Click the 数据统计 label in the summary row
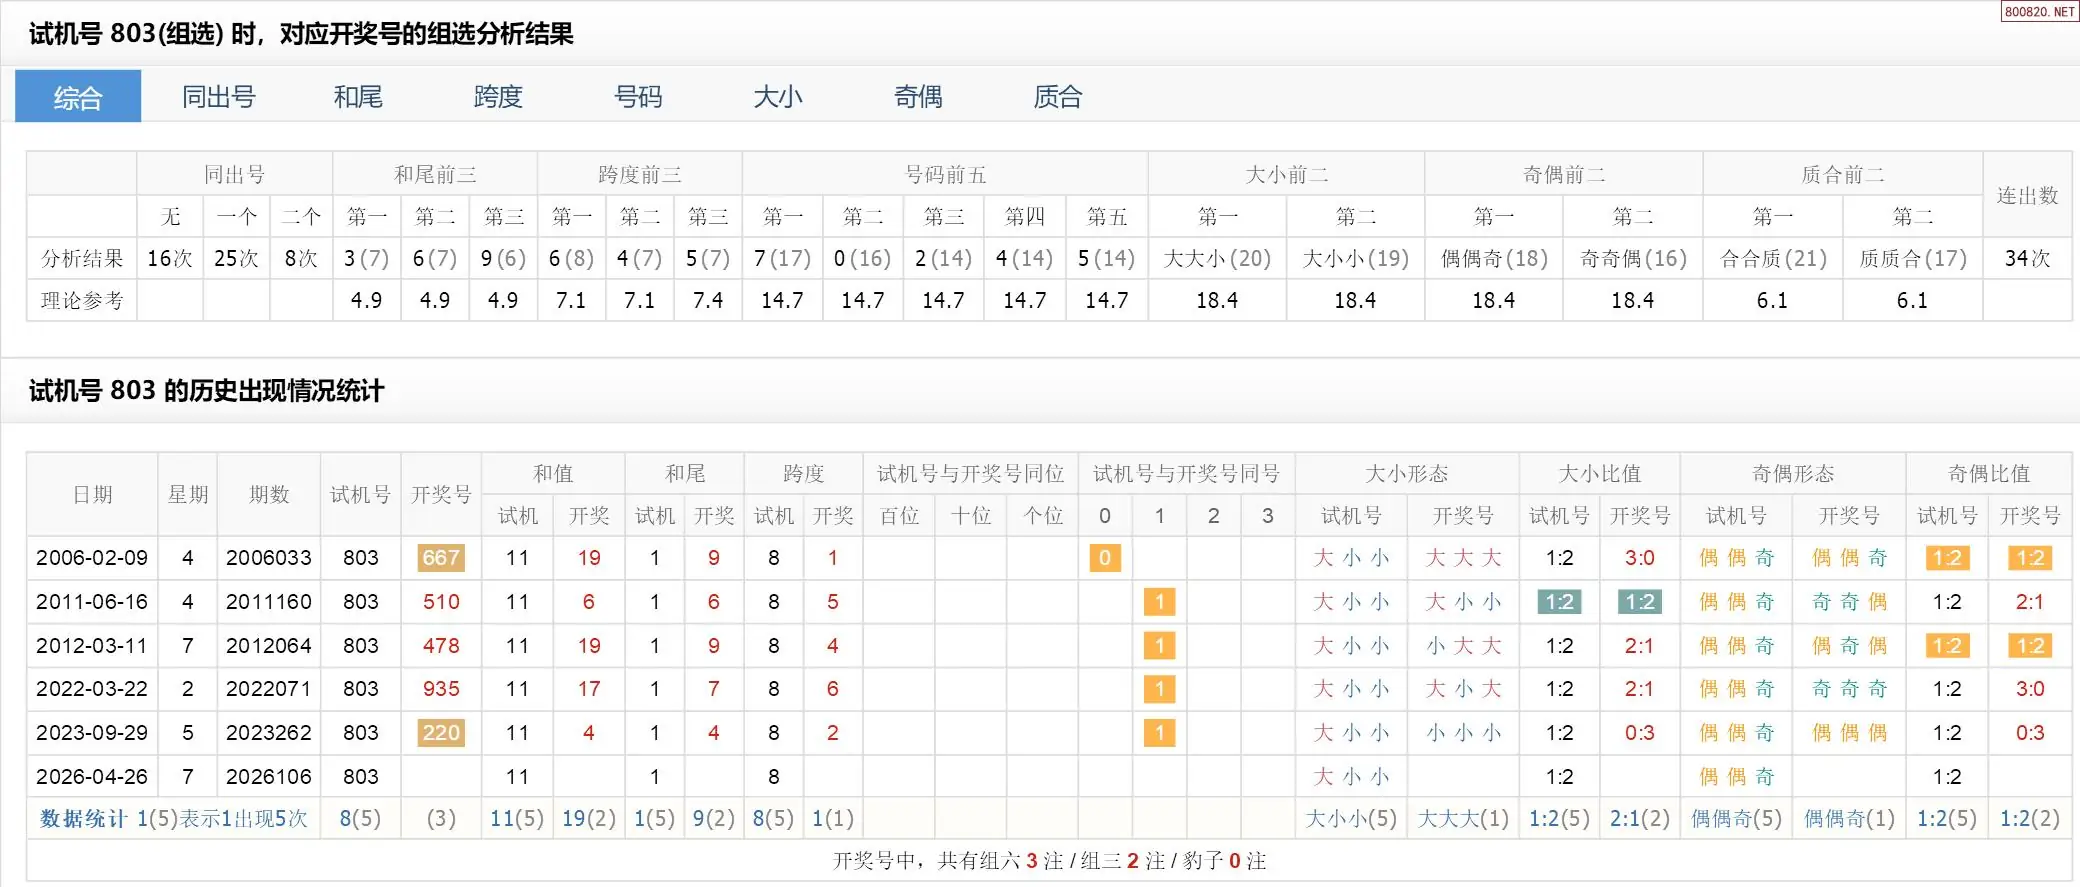This screenshot has width=2080, height=887. coord(83,819)
